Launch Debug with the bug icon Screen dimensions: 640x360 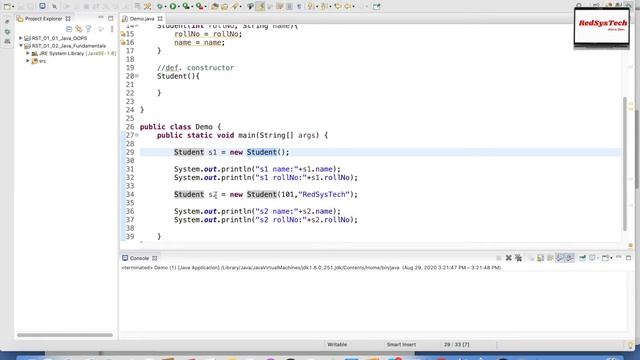click(160, 6)
